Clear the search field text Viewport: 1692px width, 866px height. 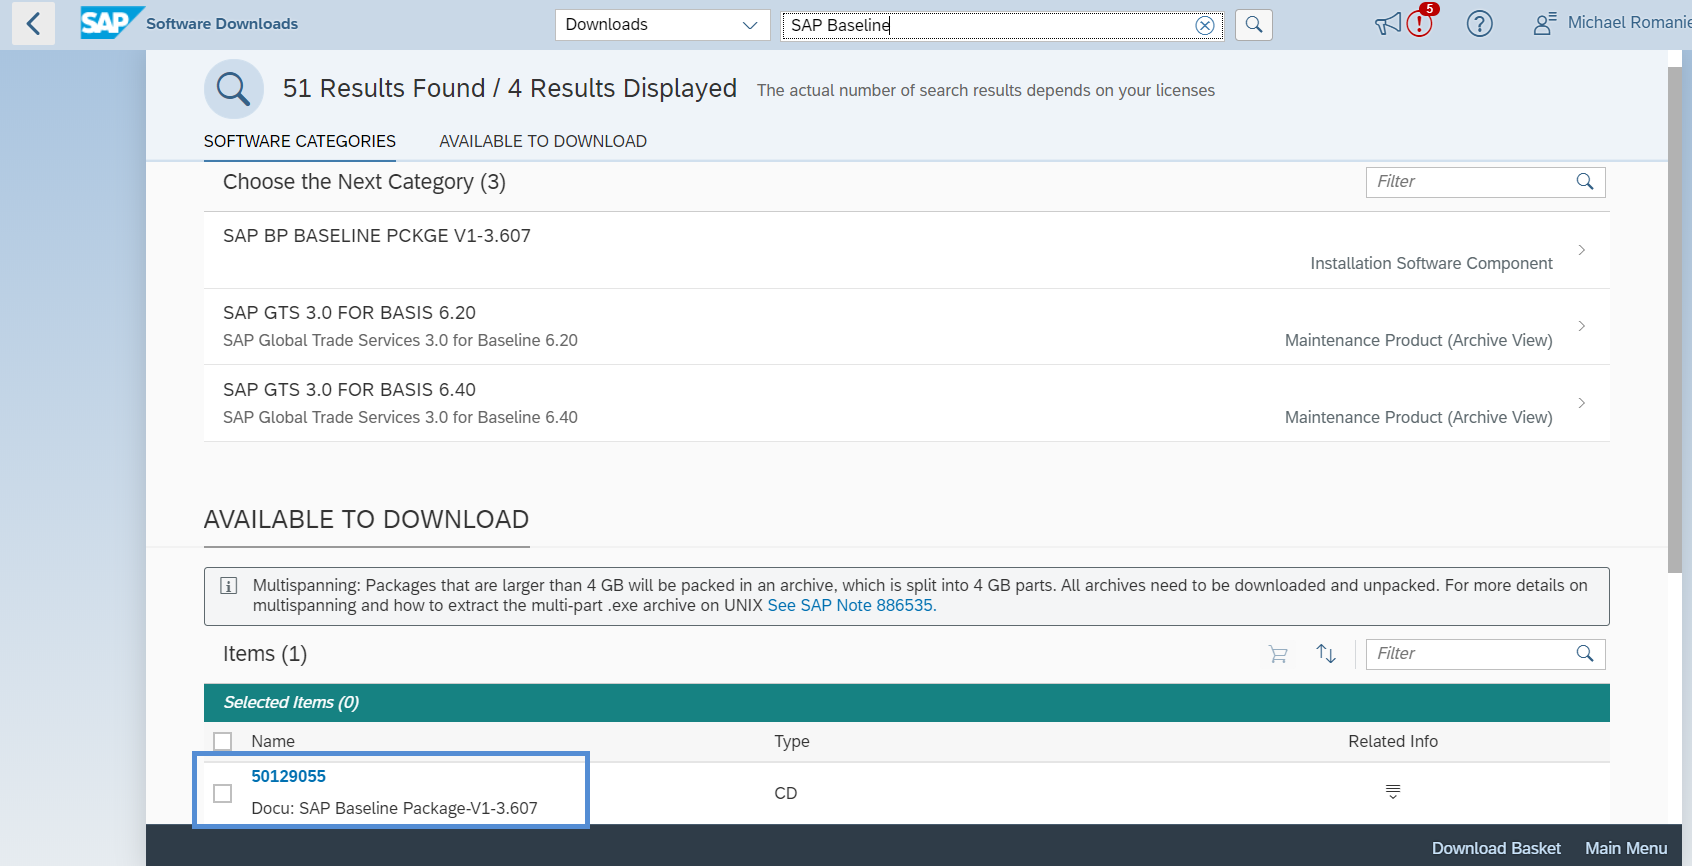coord(1205,25)
